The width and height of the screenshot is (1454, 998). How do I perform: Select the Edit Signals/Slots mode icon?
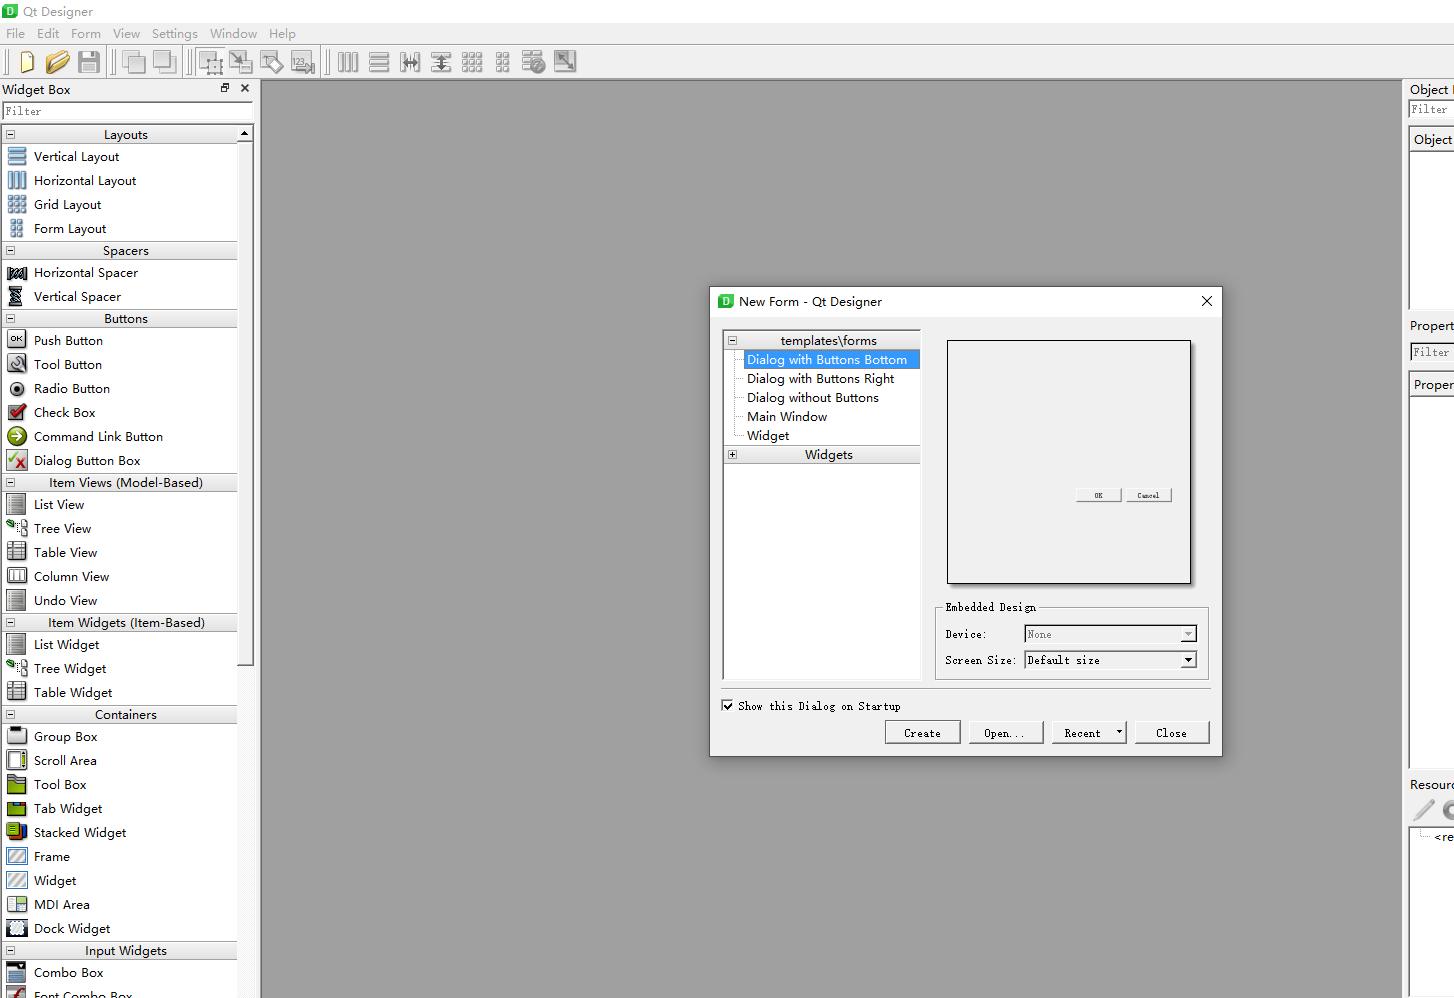pyautogui.click(x=241, y=62)
